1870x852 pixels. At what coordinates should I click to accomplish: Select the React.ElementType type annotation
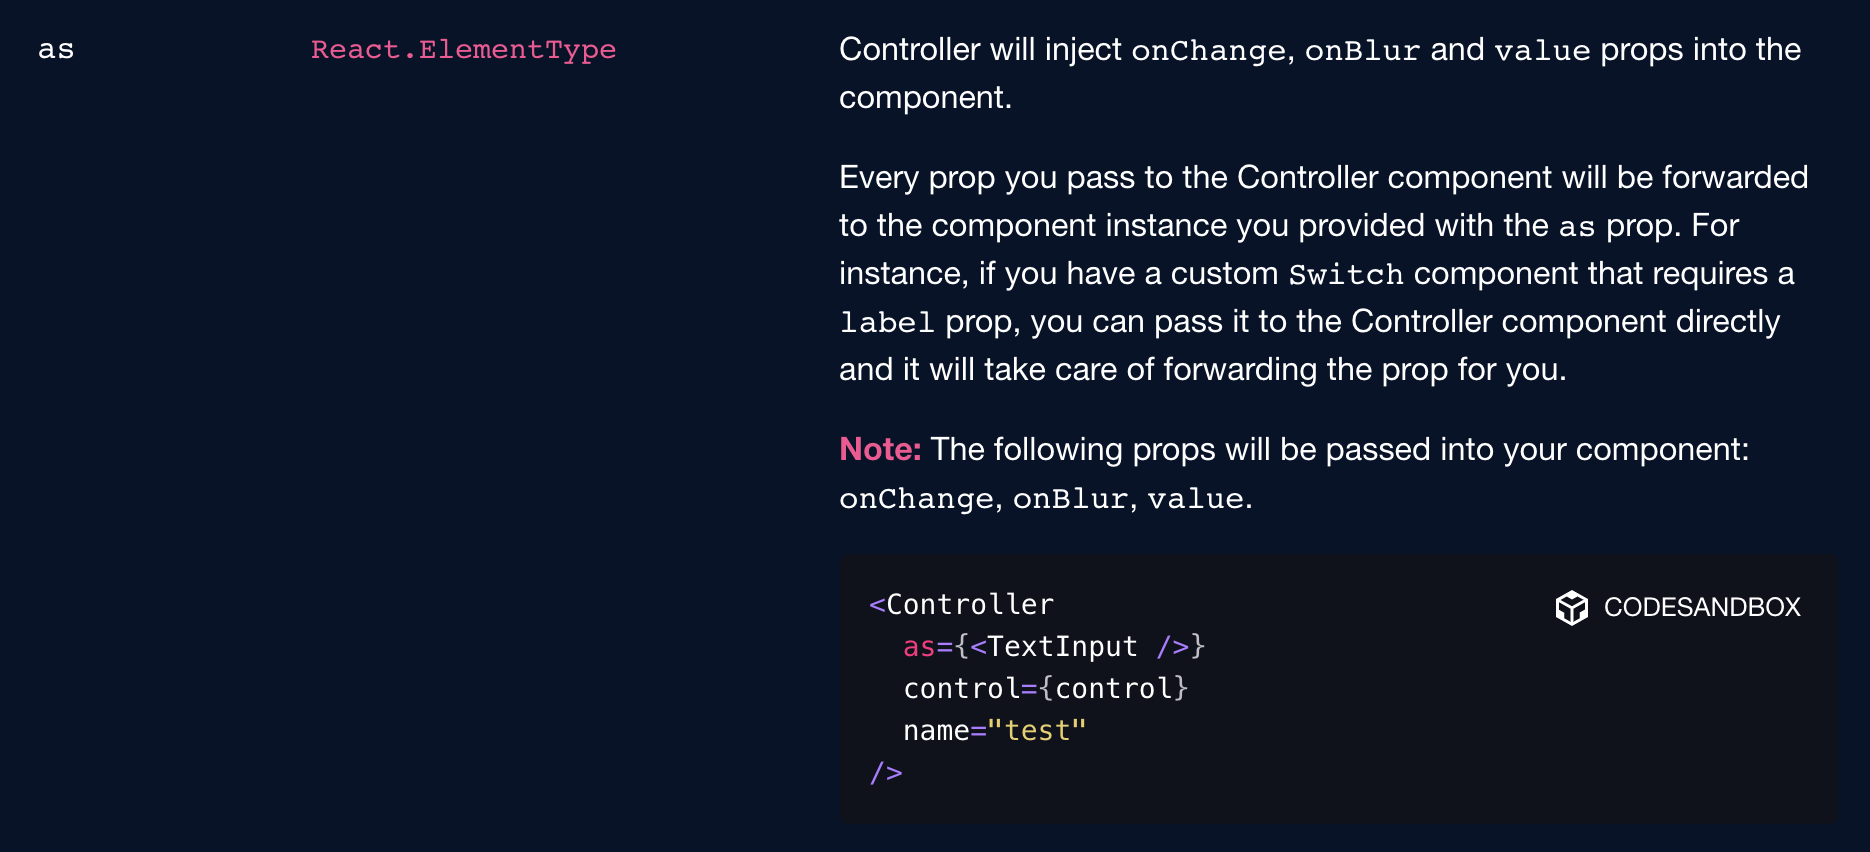coord(463,49)
